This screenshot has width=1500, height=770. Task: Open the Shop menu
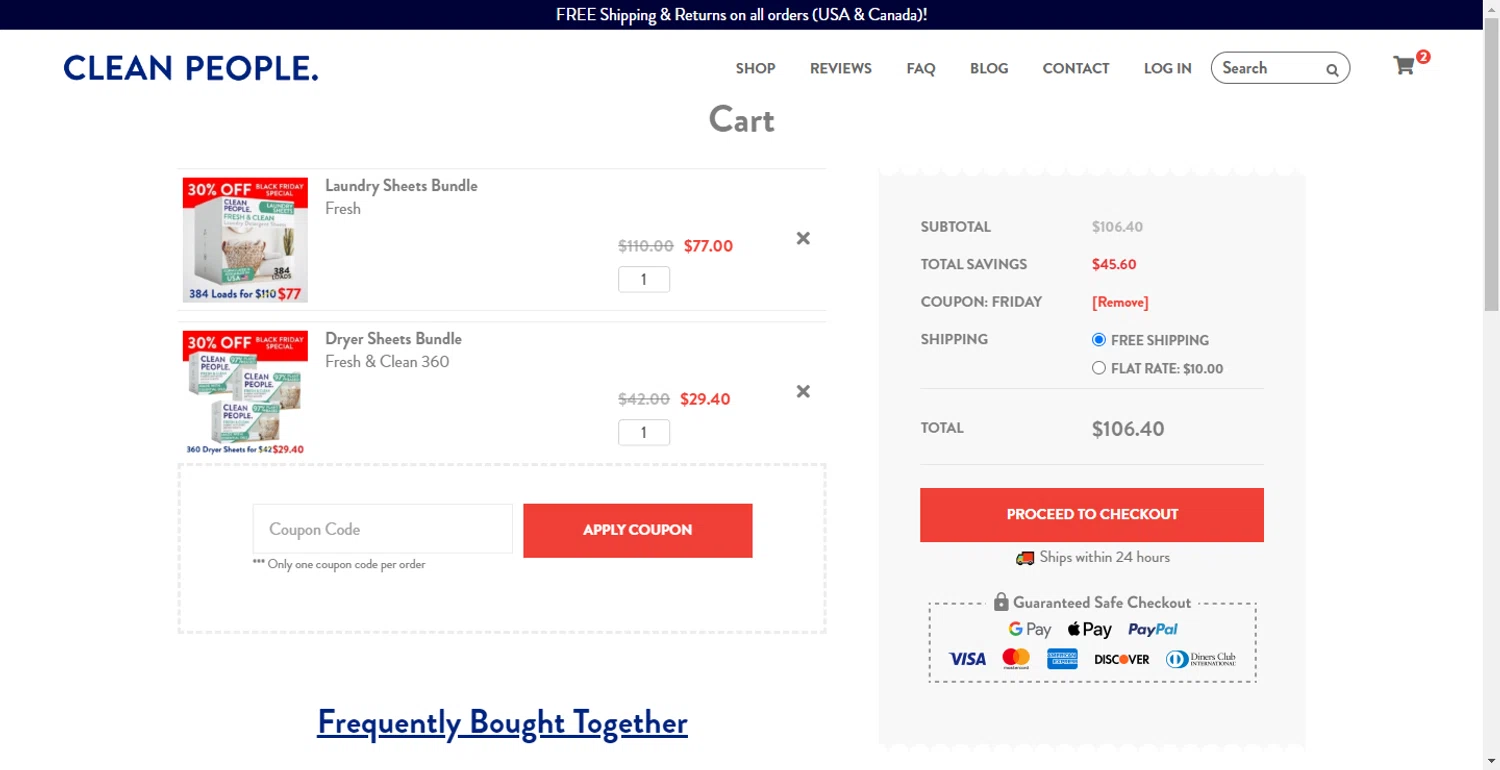[755, 68]
